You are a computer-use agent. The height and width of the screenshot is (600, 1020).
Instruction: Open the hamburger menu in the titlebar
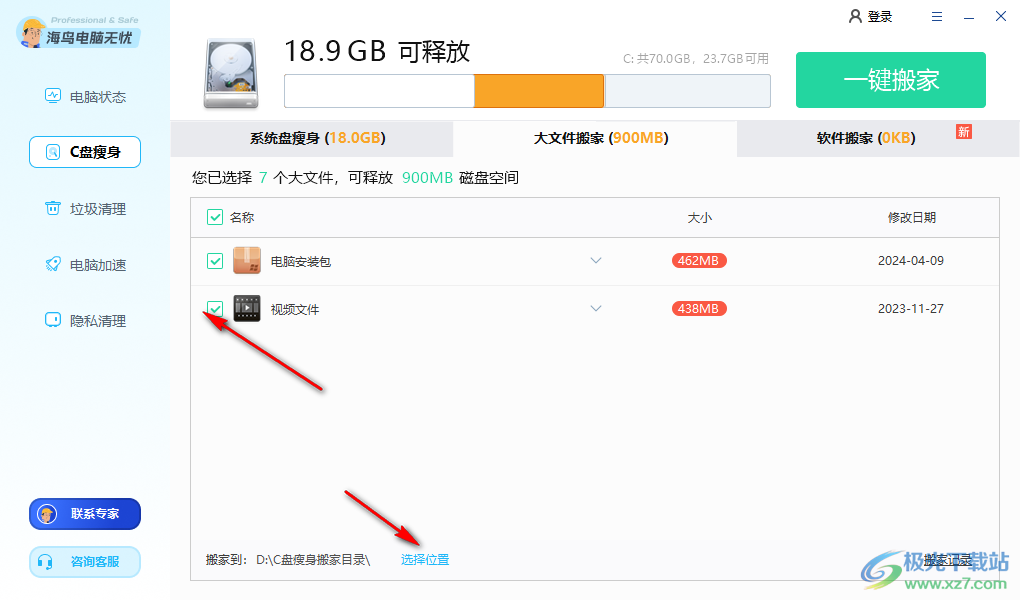(936, 16)
